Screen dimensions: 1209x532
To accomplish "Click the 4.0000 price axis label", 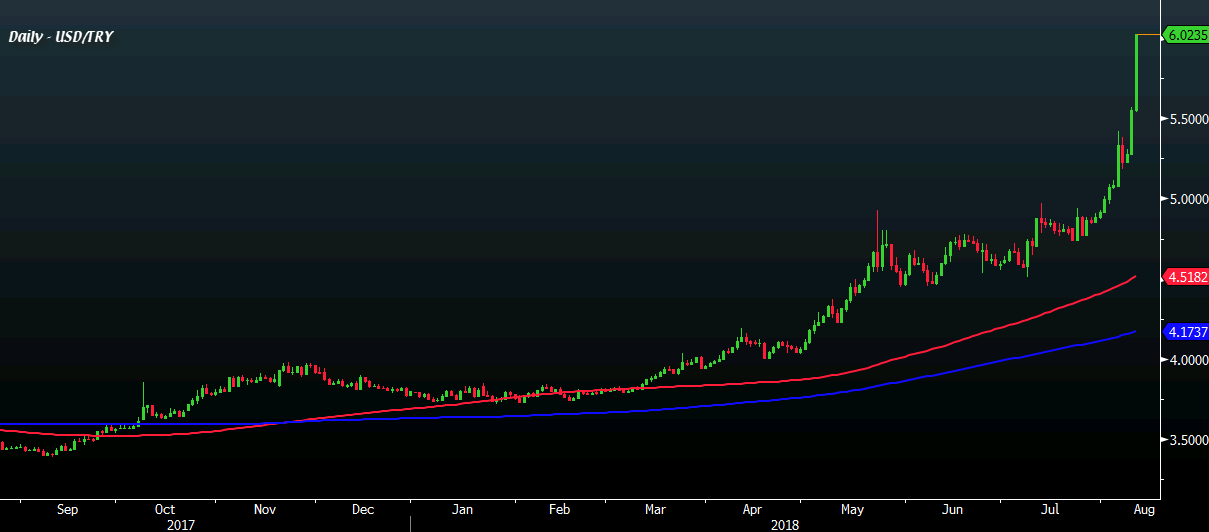I will [x=1188, y=360].
